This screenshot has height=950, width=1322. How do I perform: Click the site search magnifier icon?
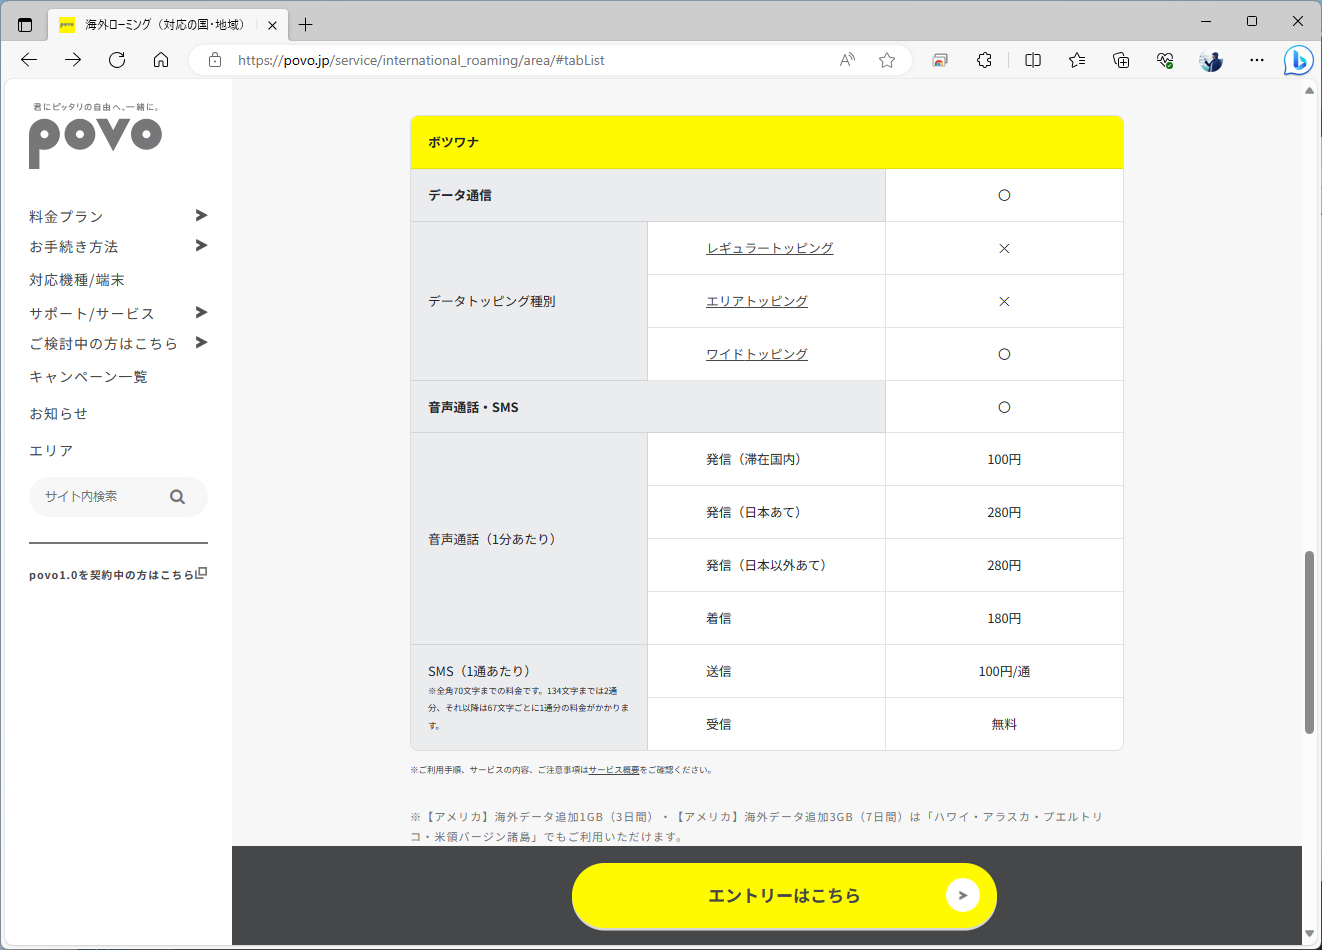click(x=177, y=496)
